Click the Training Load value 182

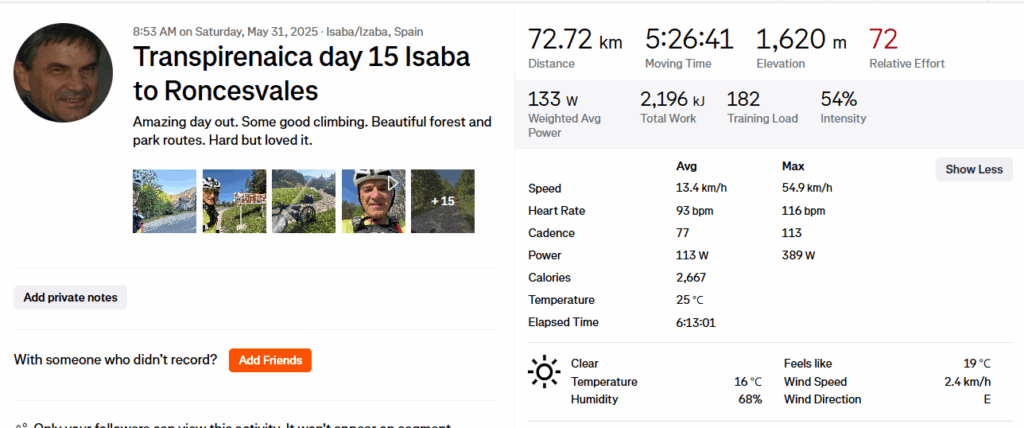click(743, 100)
